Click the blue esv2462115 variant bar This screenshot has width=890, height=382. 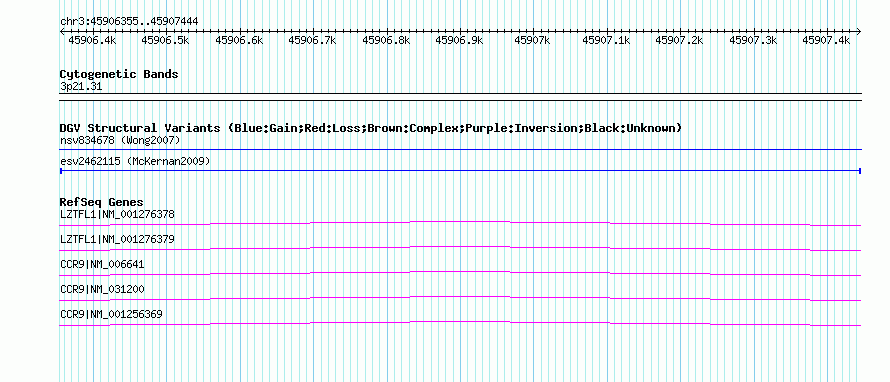pos(460,171)
